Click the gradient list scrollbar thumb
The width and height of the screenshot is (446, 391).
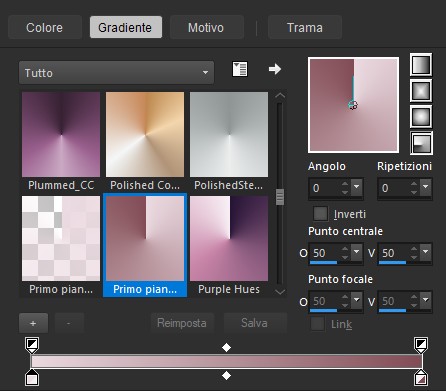[280, 197]
